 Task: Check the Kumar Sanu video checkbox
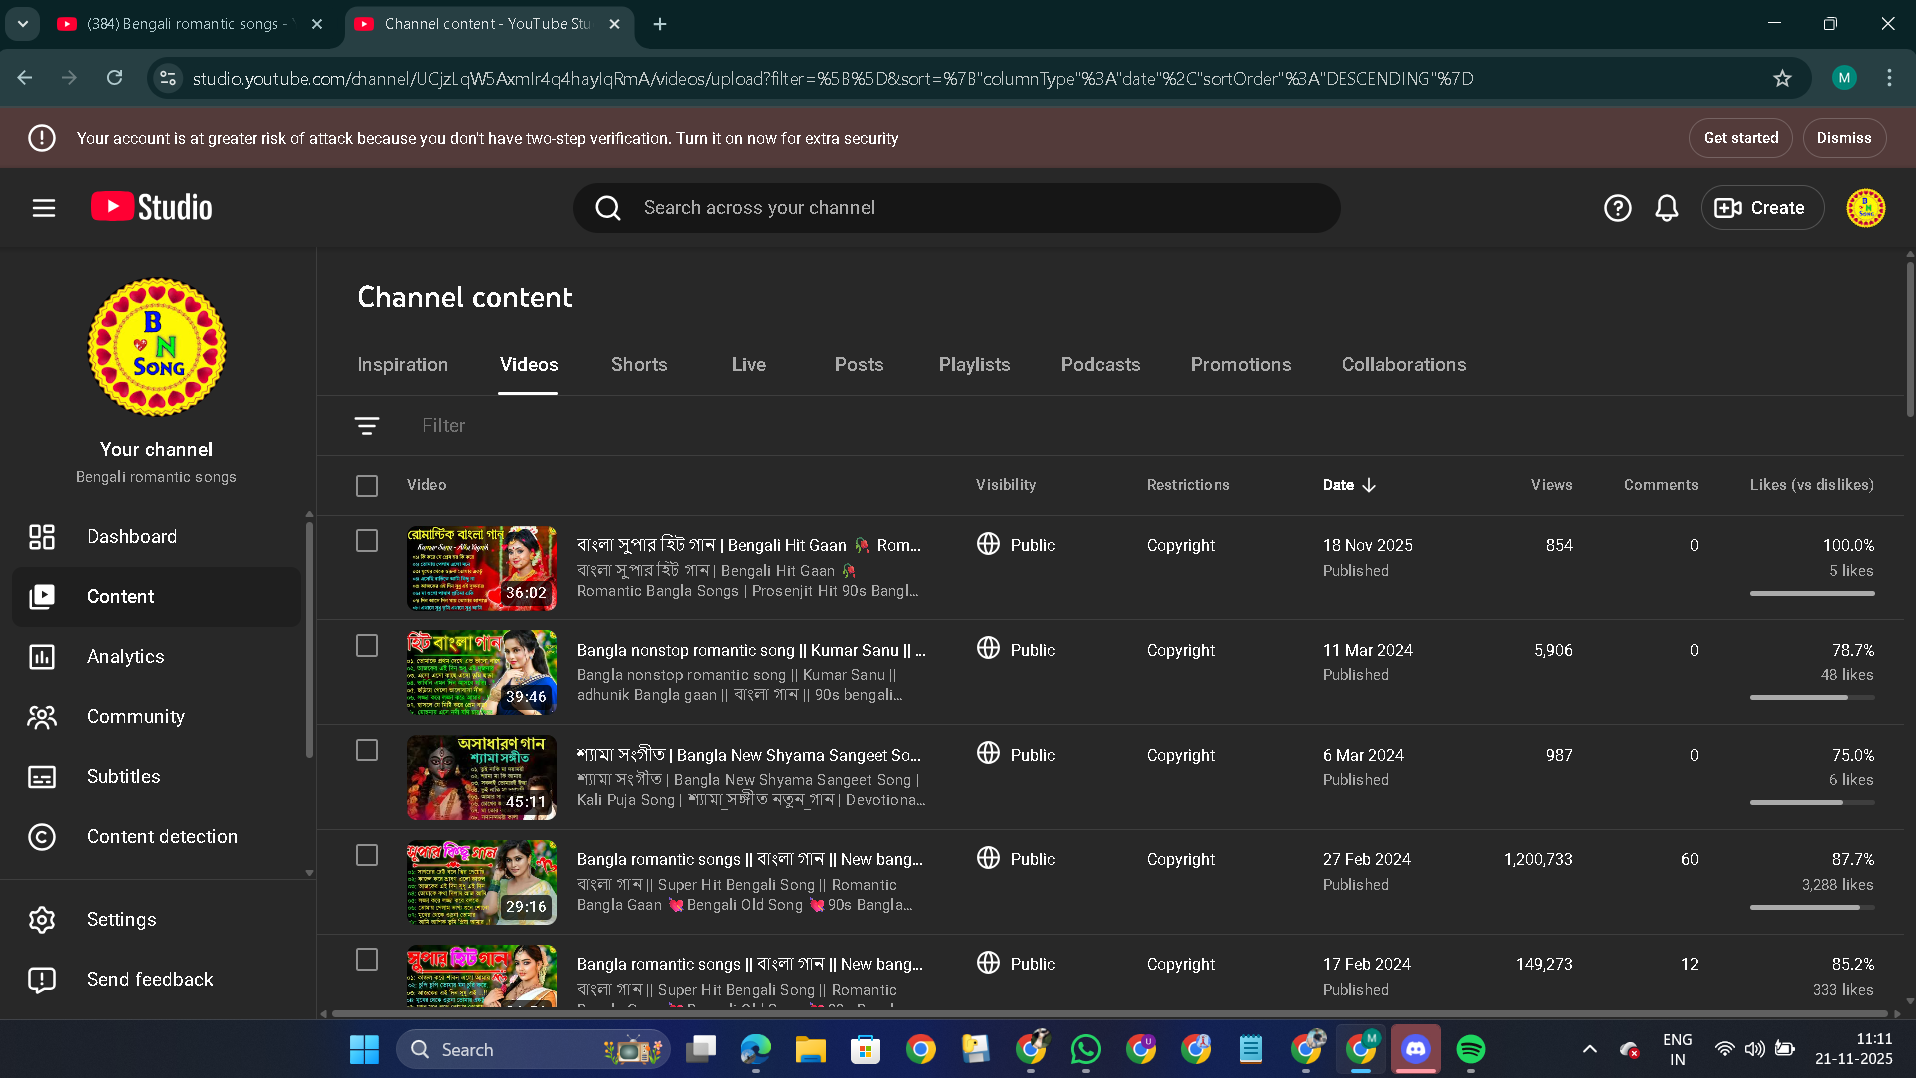pos(367,646)
